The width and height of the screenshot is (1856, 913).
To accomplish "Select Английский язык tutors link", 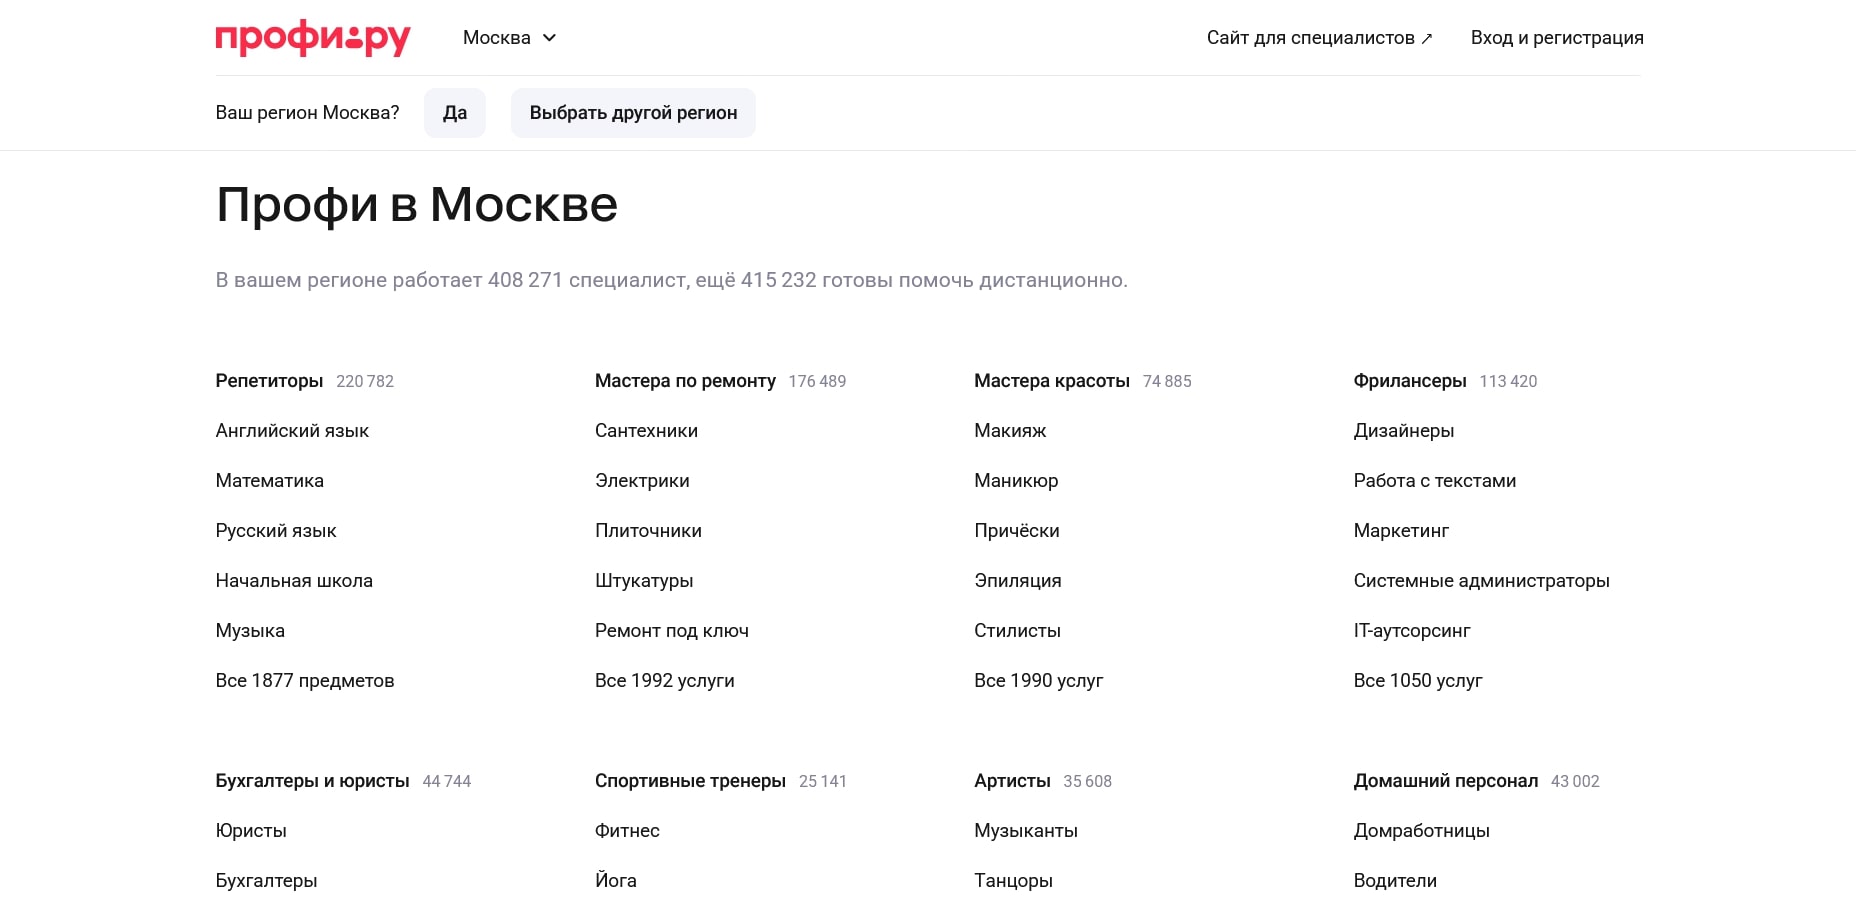I will coord(292,431).
